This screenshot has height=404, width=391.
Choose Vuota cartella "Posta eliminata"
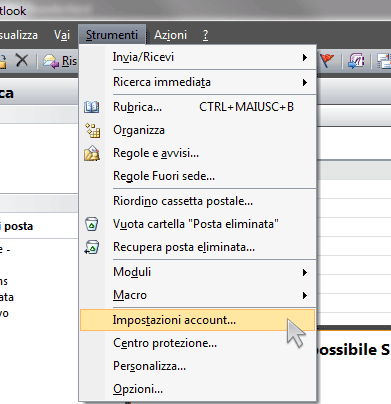tap(198, 224)
